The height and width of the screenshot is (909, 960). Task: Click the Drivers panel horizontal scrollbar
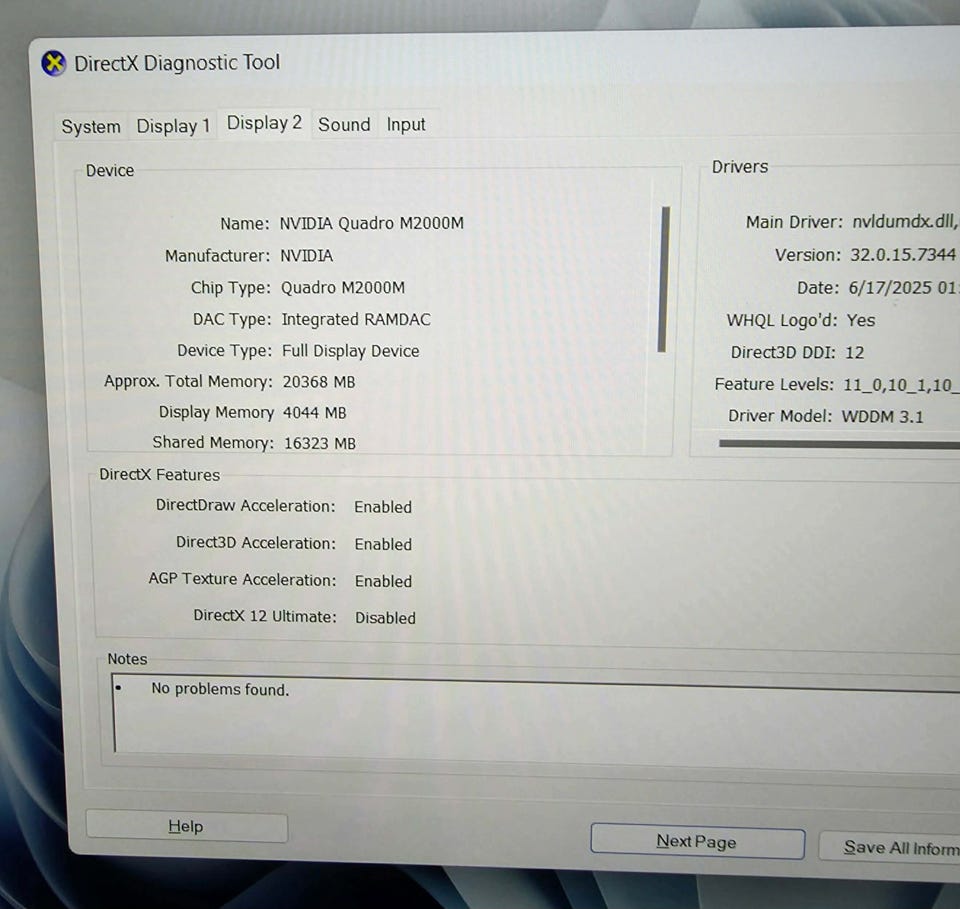click(x=839, y=444)
